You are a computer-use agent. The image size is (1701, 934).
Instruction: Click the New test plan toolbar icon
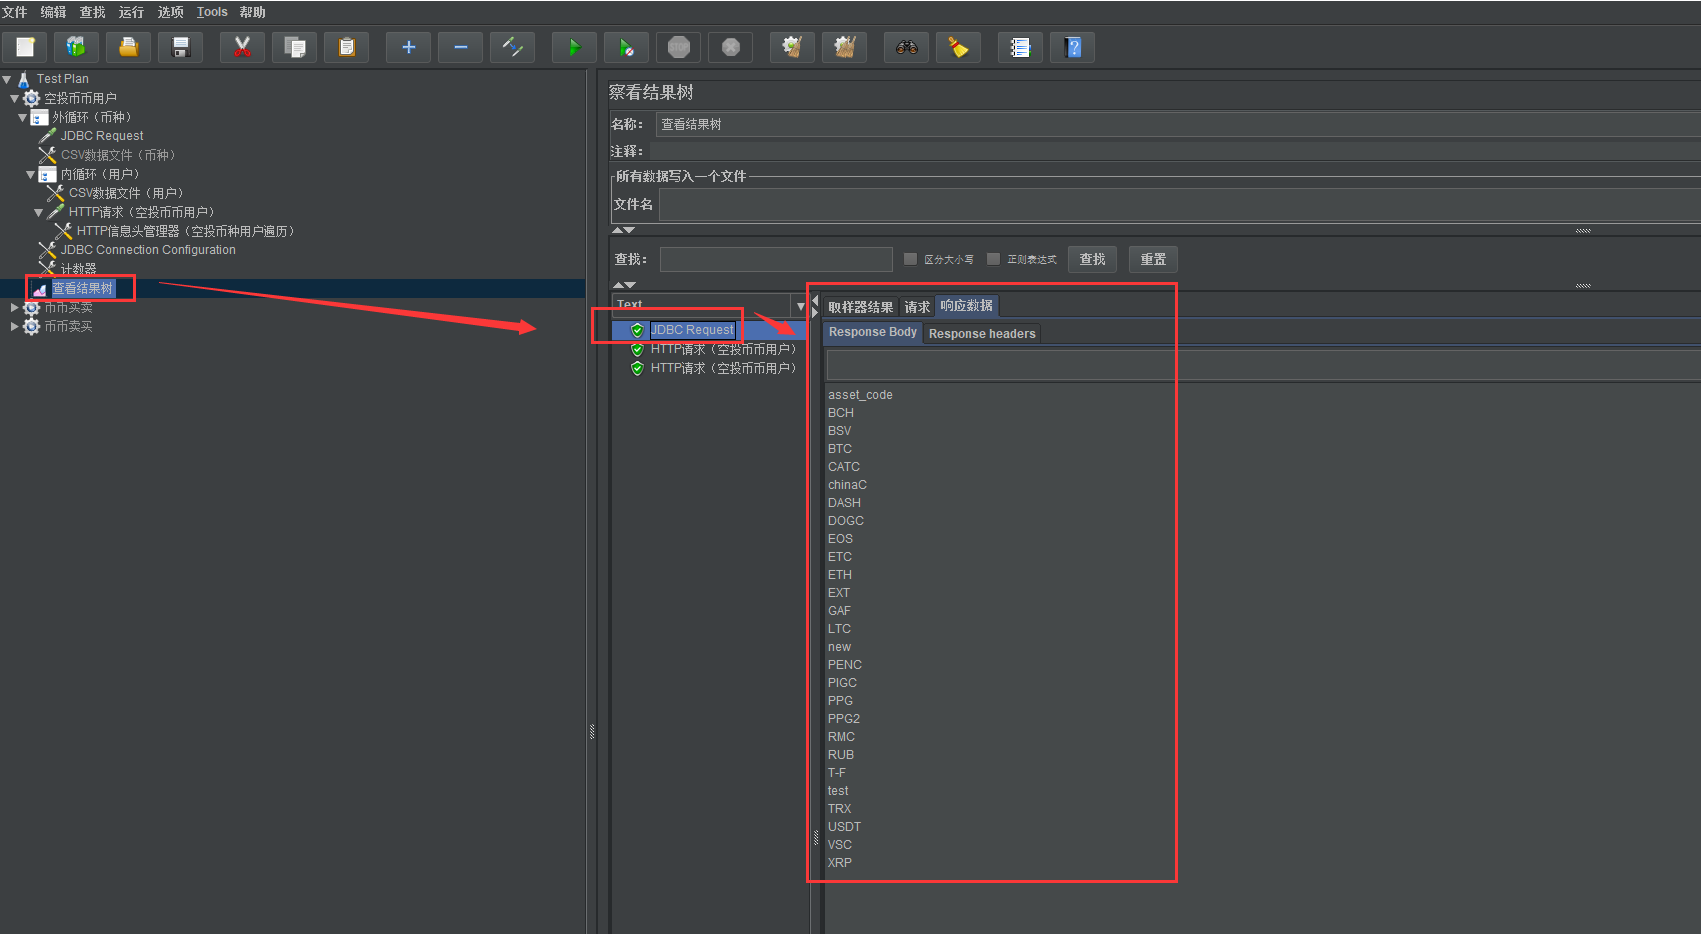pos(25,47)
